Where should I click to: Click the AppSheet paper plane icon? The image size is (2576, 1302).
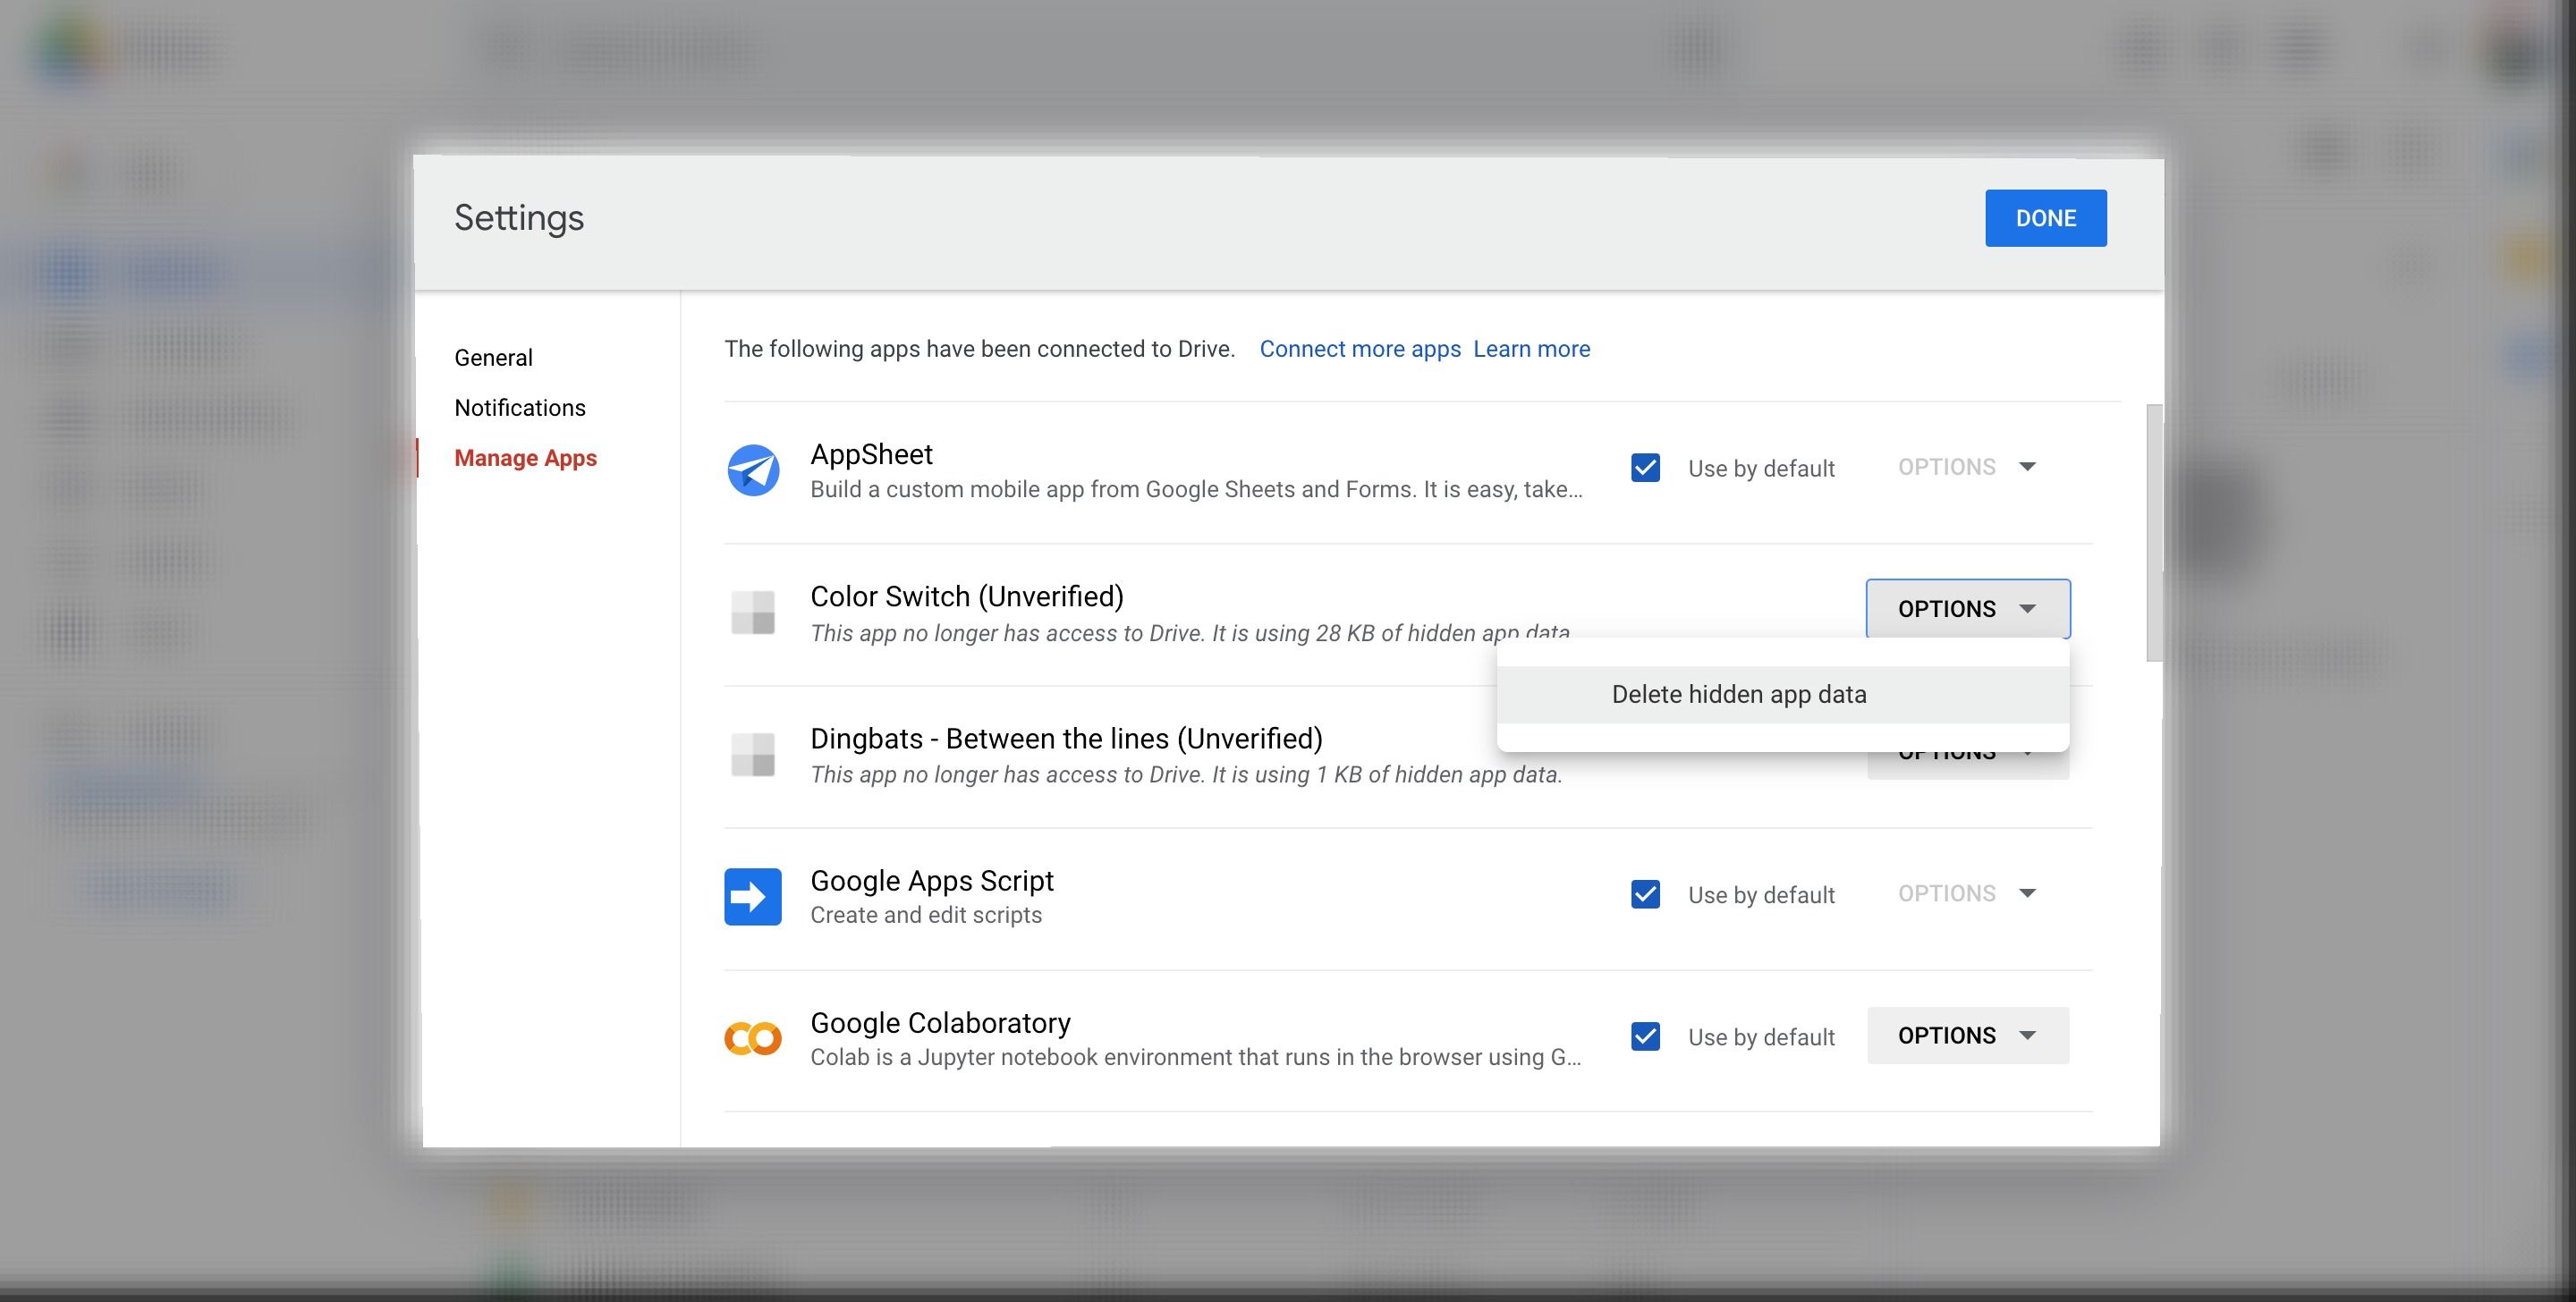(752, 470)
